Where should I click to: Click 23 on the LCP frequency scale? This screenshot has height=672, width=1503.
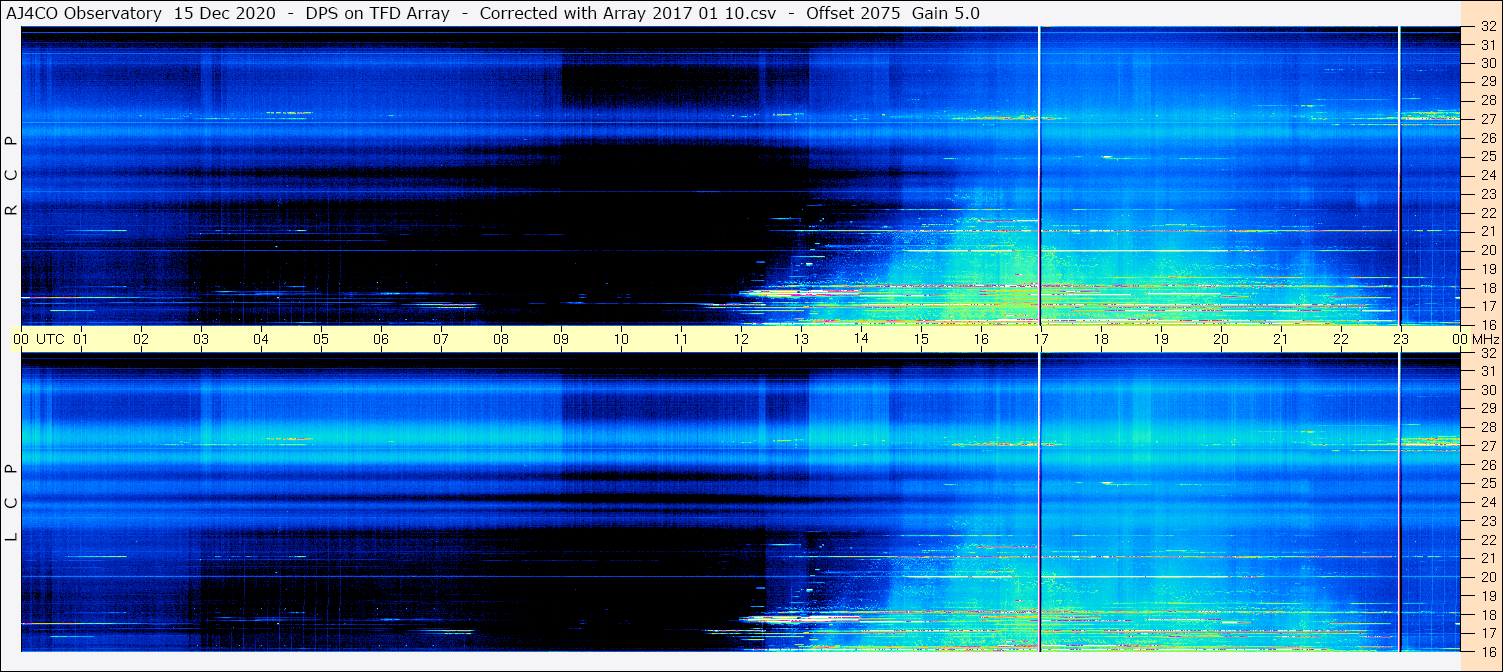pyautogui.click(x=1487, y=521)
